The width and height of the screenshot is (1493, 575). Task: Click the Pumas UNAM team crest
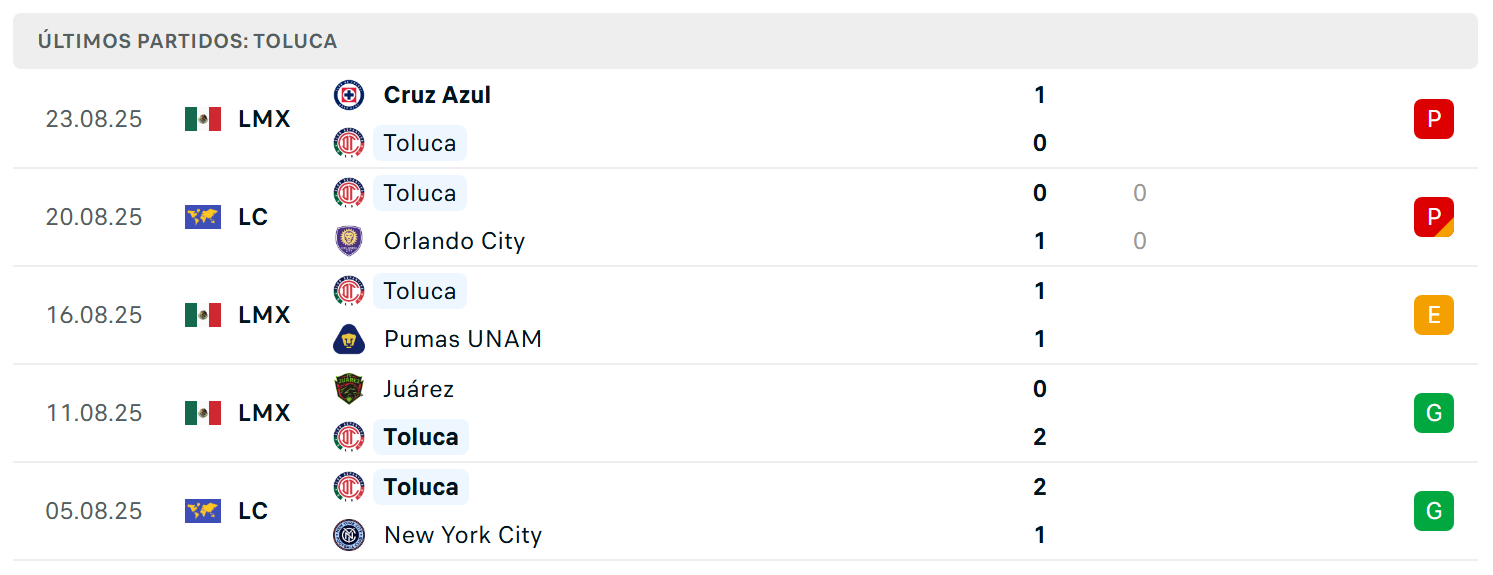349,339
